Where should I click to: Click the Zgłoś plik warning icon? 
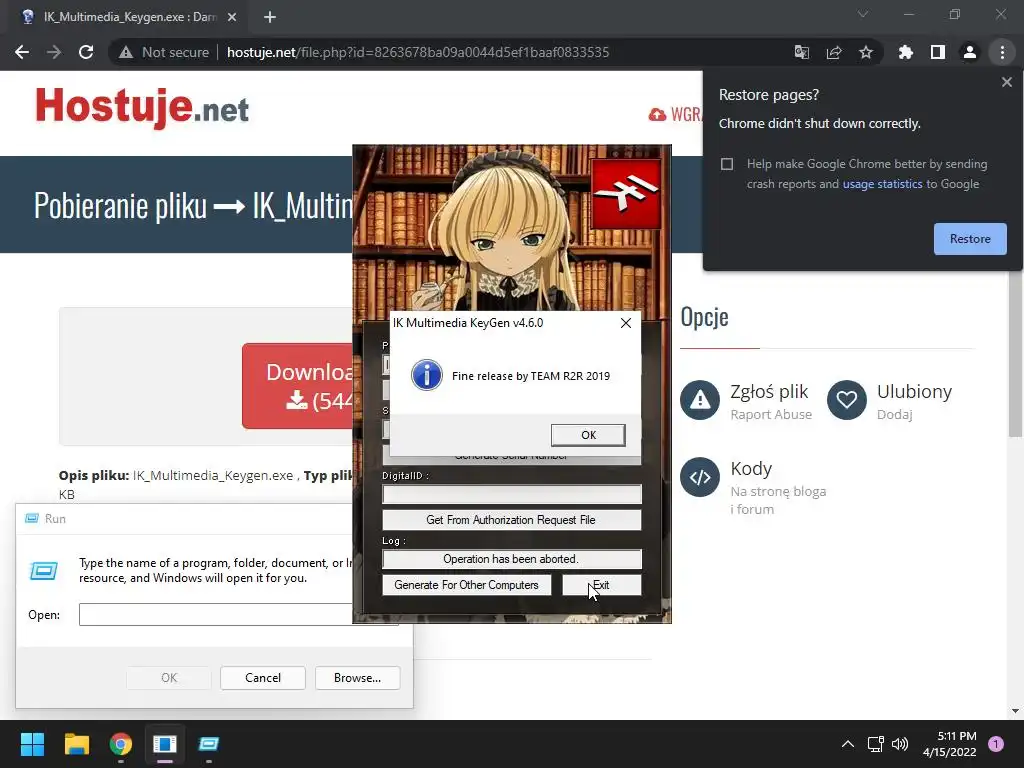(x=699, y=400)
